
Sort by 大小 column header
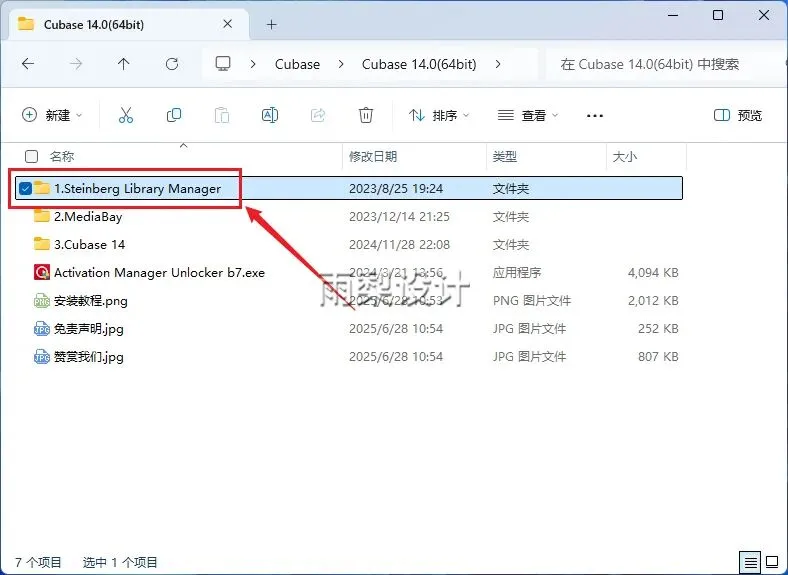(x=625, y=156)
